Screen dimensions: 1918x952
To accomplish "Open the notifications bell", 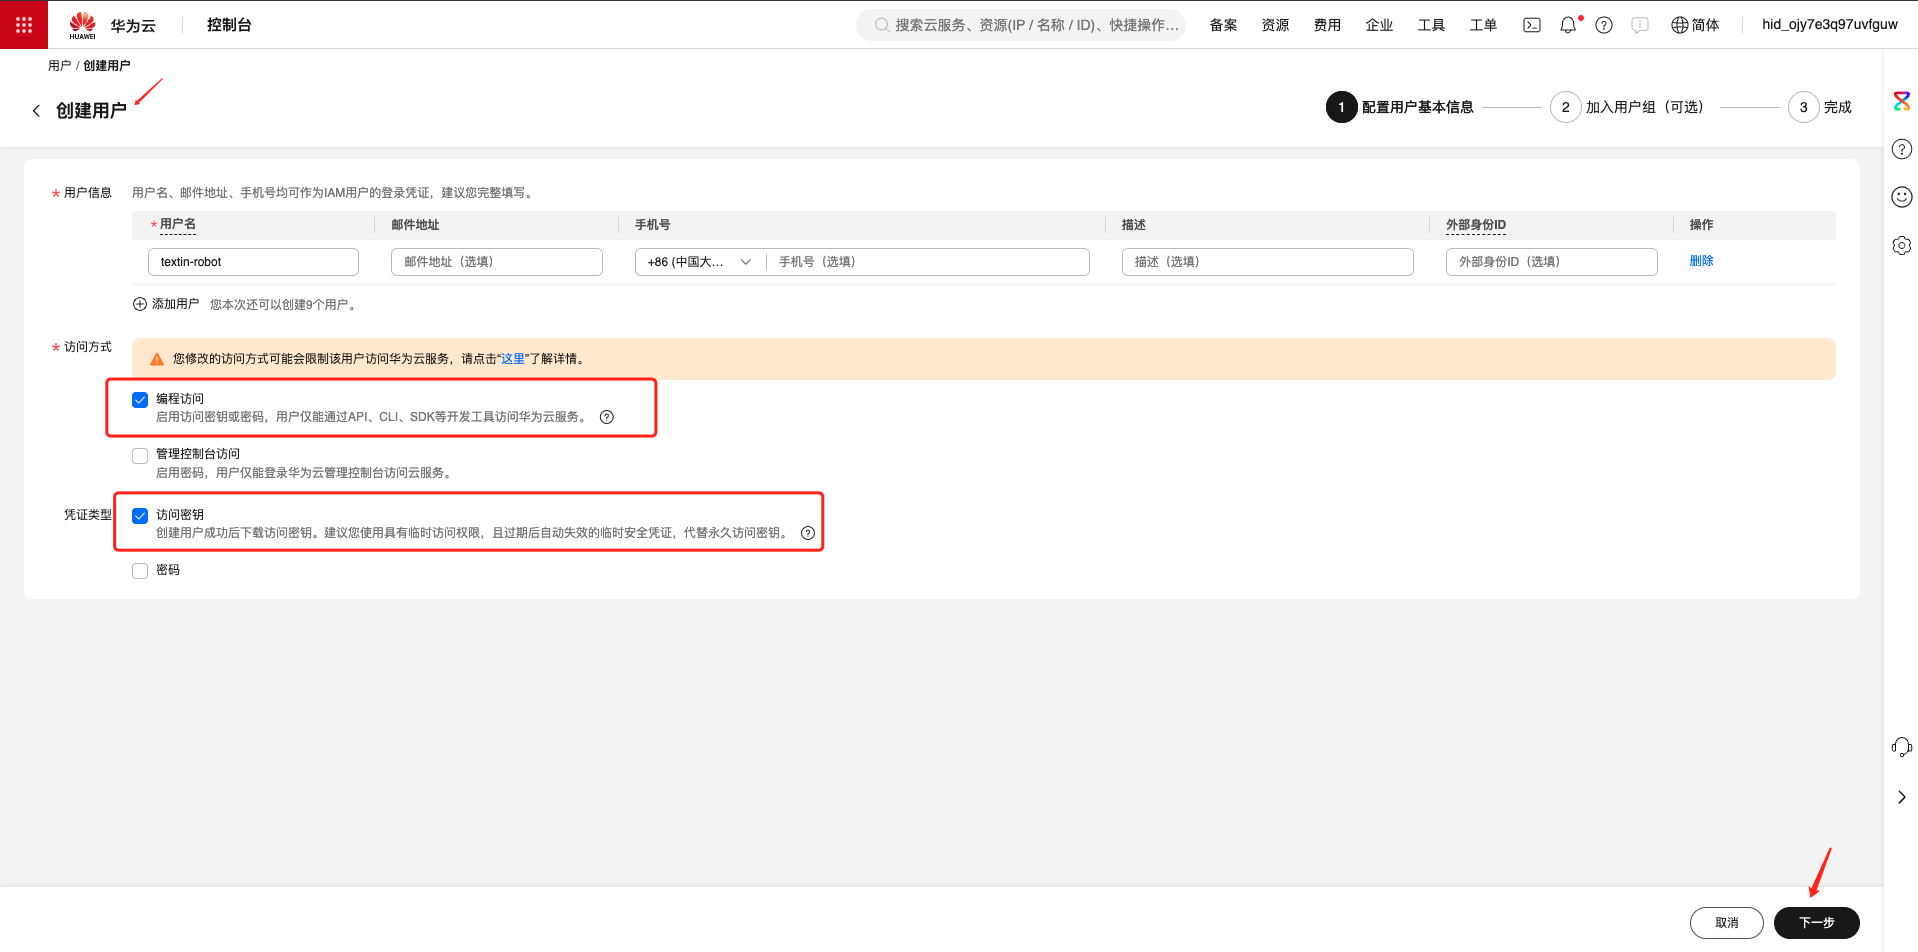I will (x=1567, y=25).
